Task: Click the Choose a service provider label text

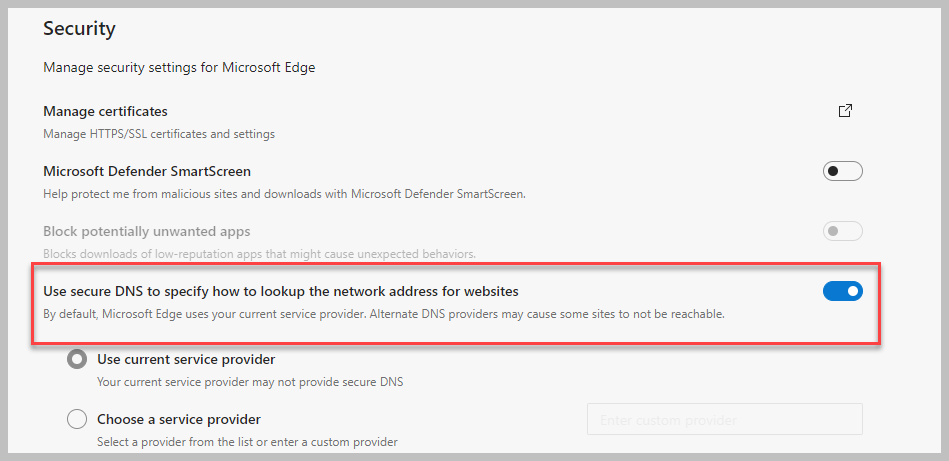Action: (179, 419)
